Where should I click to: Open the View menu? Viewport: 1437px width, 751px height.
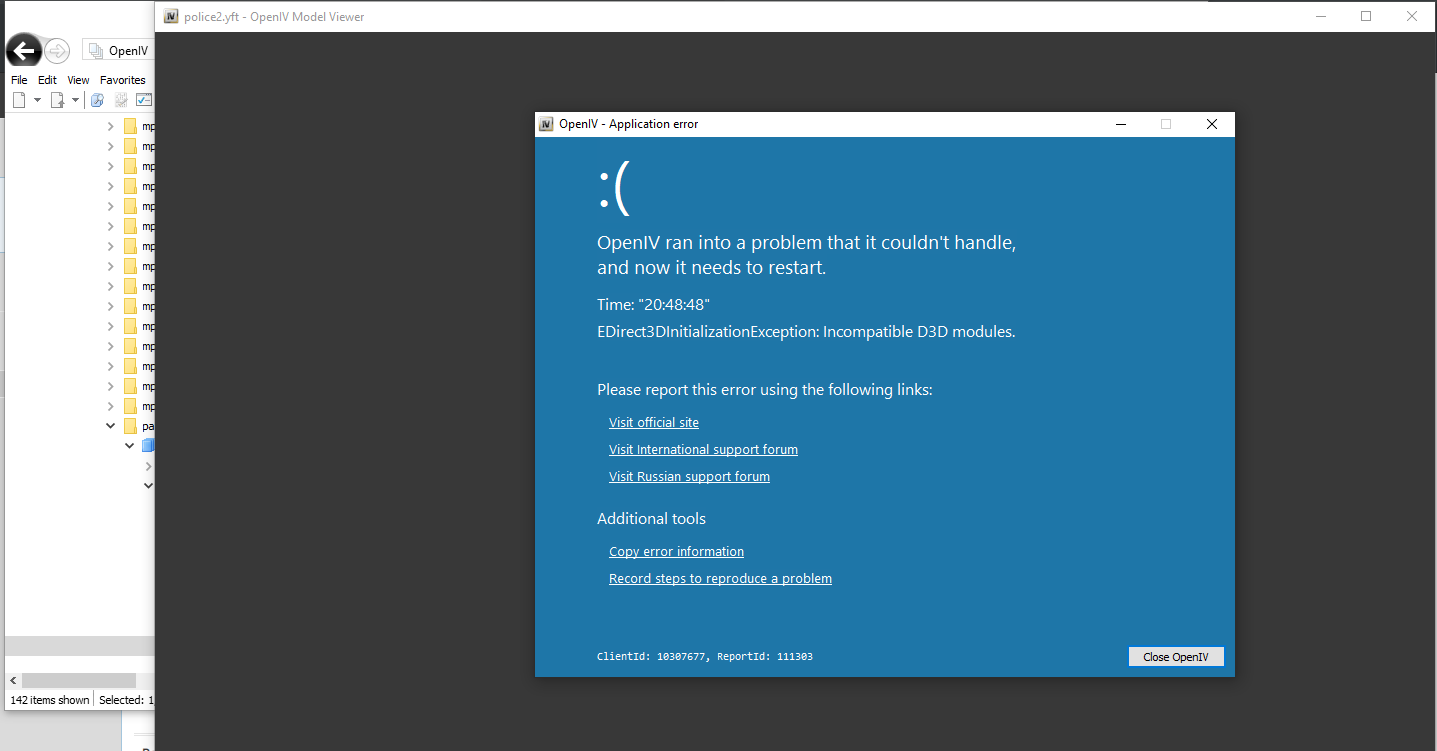point(78,80)
